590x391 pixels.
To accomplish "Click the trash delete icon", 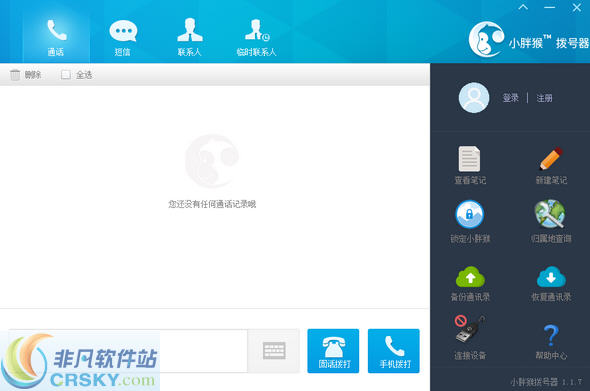I will point(15,75).
